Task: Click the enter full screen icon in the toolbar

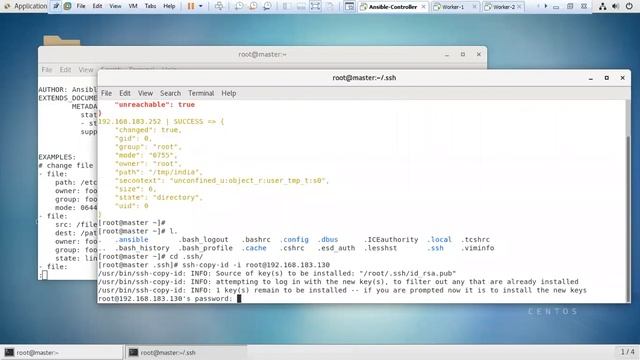Action: (316, 6)
